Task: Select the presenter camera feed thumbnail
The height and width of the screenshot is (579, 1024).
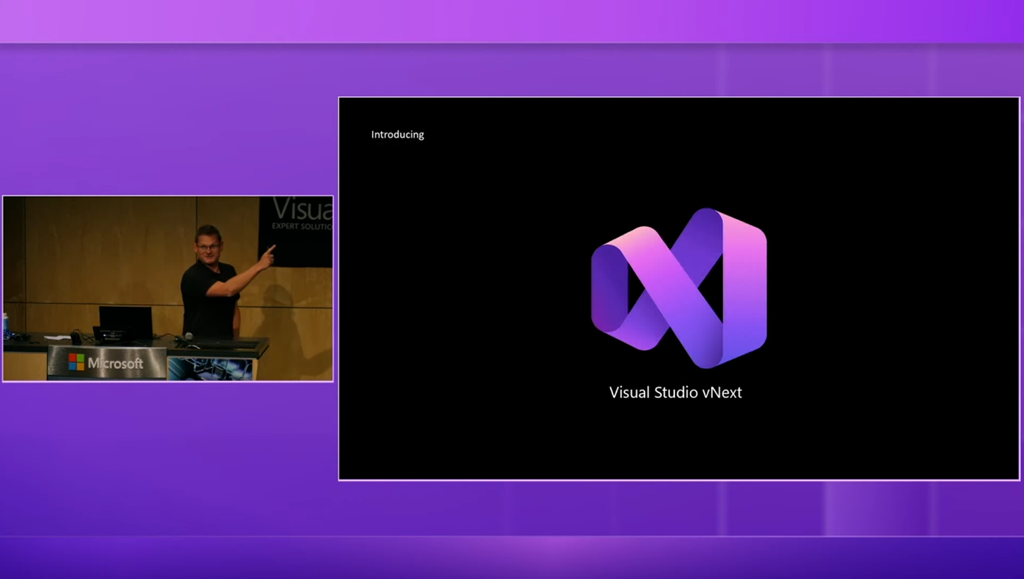Action: pyautogui.click(x=168, y=289)
